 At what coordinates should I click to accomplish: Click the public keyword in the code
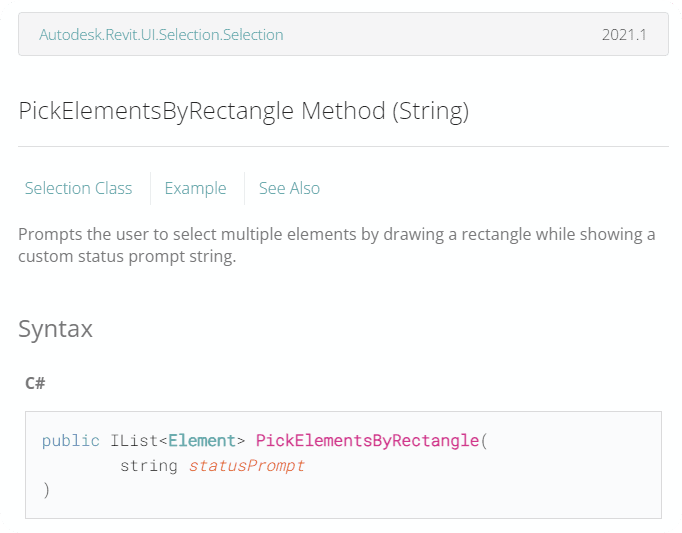(x=71, y=441)
